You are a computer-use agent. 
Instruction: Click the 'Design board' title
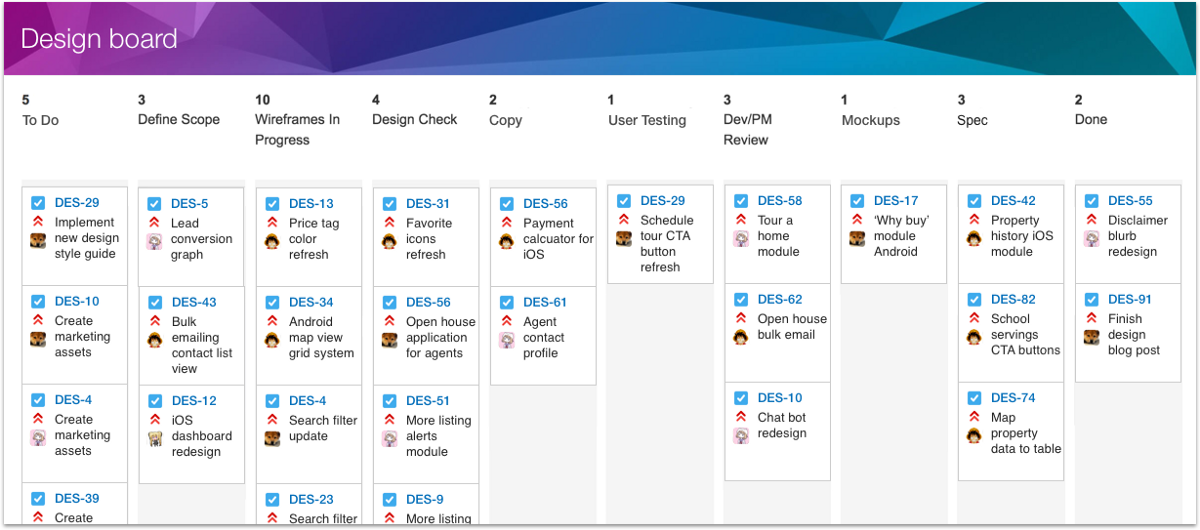point(99,39)
